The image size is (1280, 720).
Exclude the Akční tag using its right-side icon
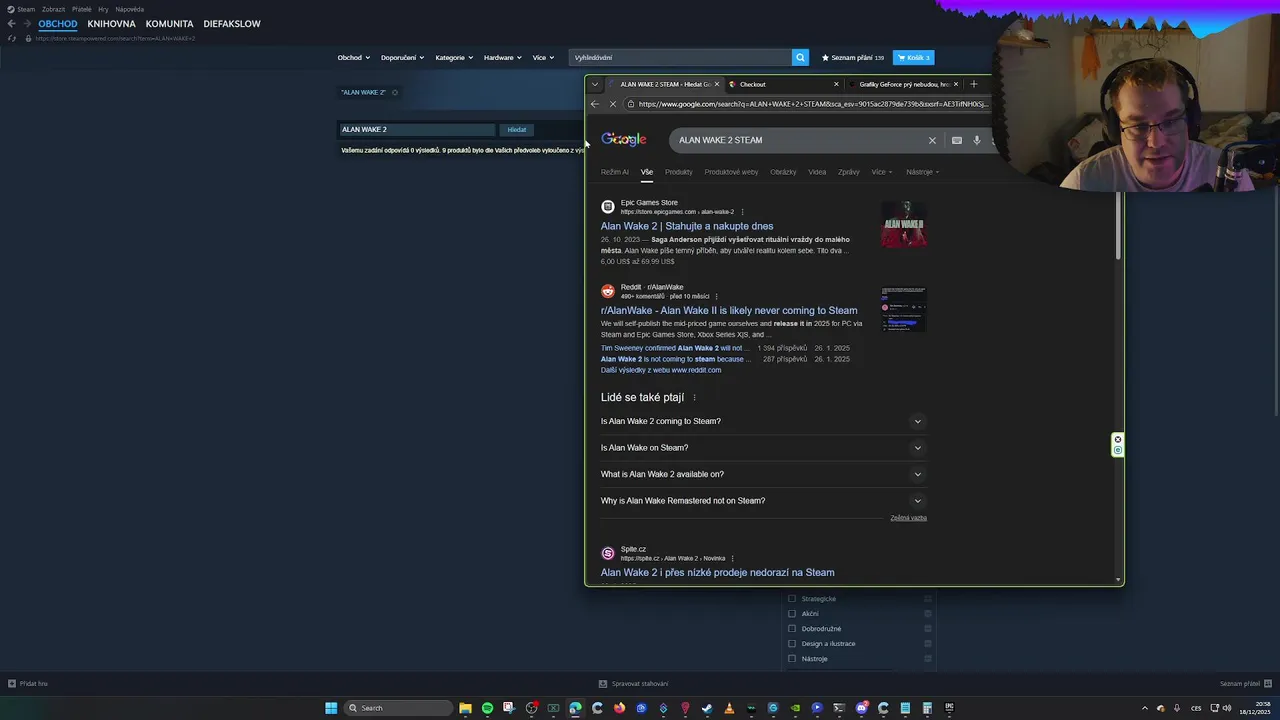(928, 614)
